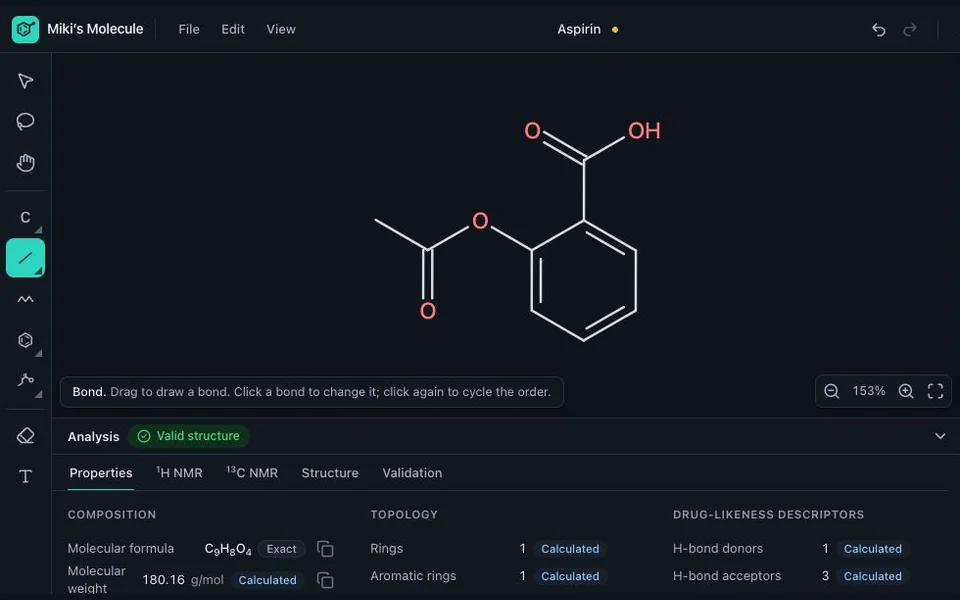
Task: Click the Aspirin document title
Action: (579, 29)
